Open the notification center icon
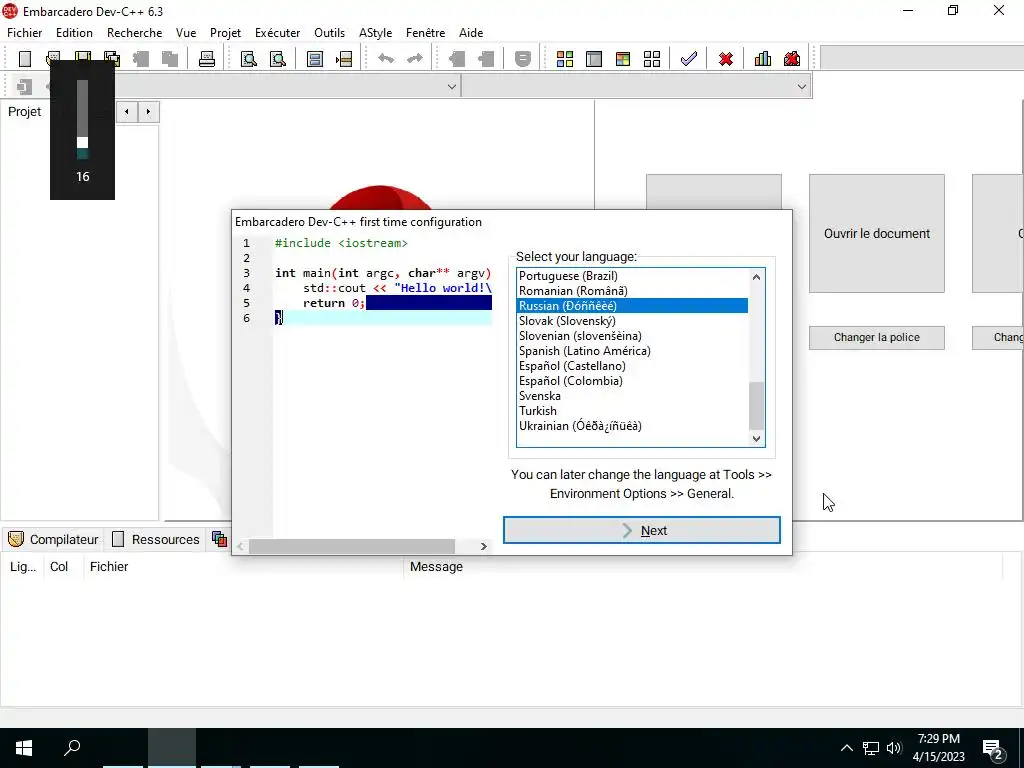 993,749
